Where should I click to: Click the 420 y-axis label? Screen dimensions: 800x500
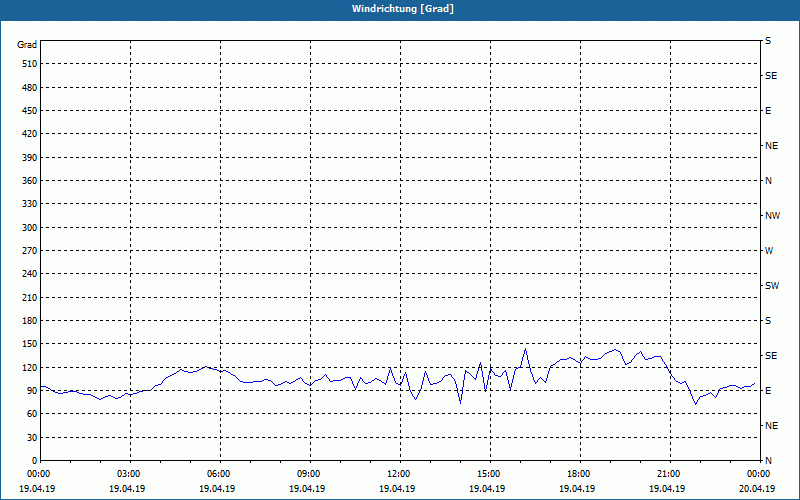point(30,134)
